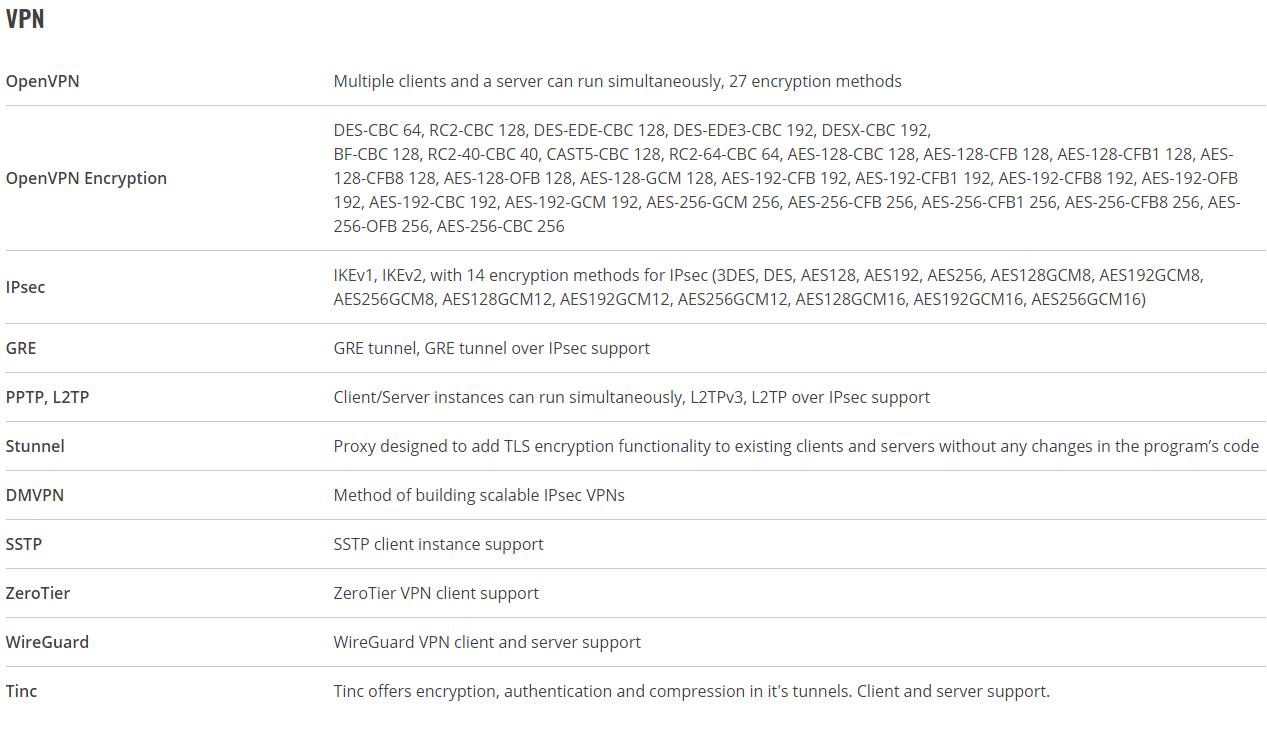Click the SSTP row label

(x=24, y=544)
